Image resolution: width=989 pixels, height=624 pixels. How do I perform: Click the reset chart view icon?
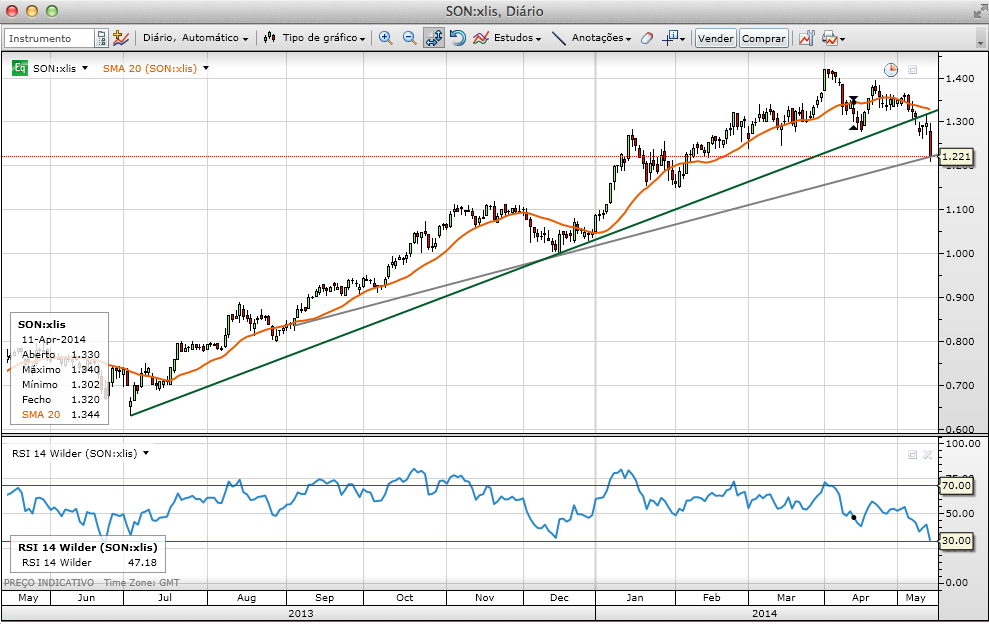pyautogui.click(x=458, y=38)
